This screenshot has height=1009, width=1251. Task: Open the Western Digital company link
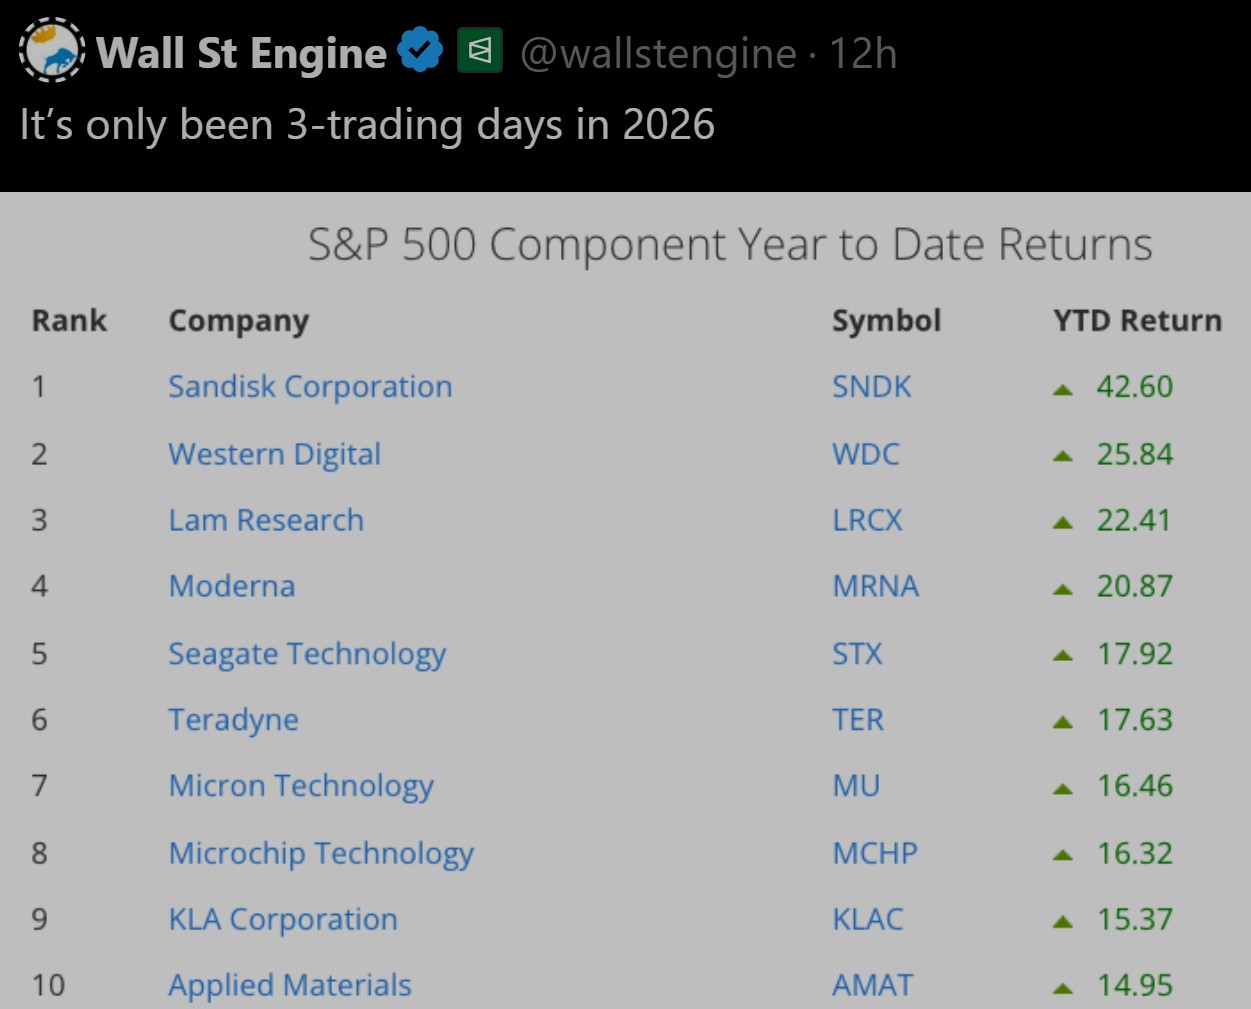275,454
